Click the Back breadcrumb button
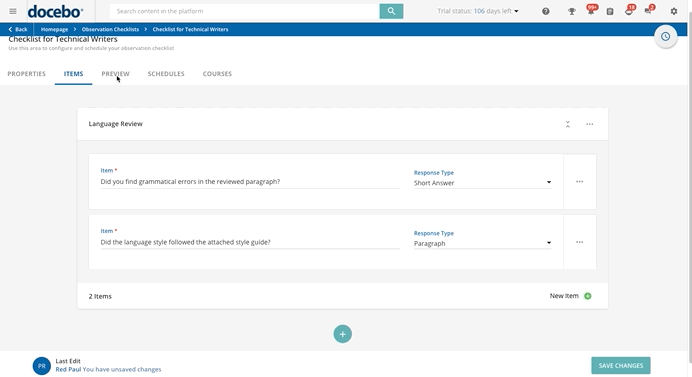This screenshot has width=692, height=377. [x=18, y=29]
